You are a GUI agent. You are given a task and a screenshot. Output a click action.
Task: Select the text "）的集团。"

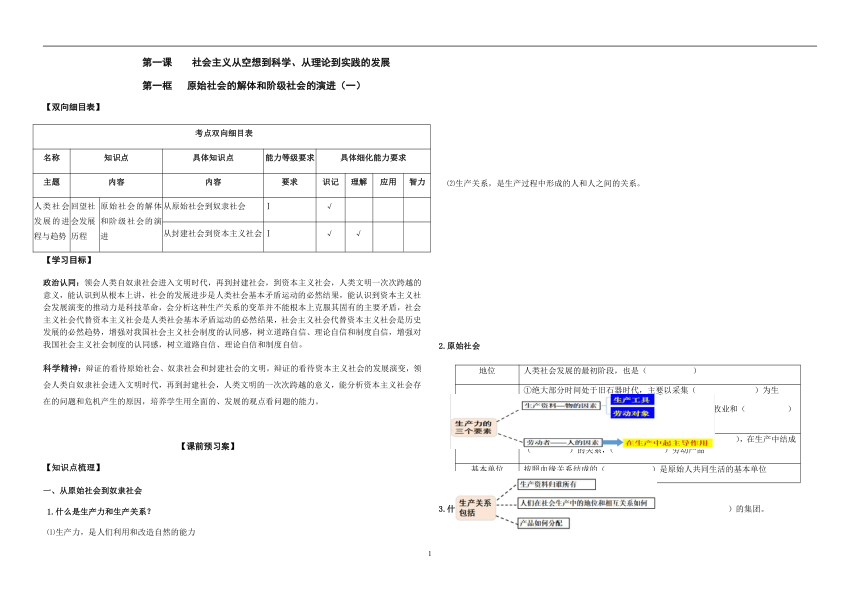pos(747,509)
